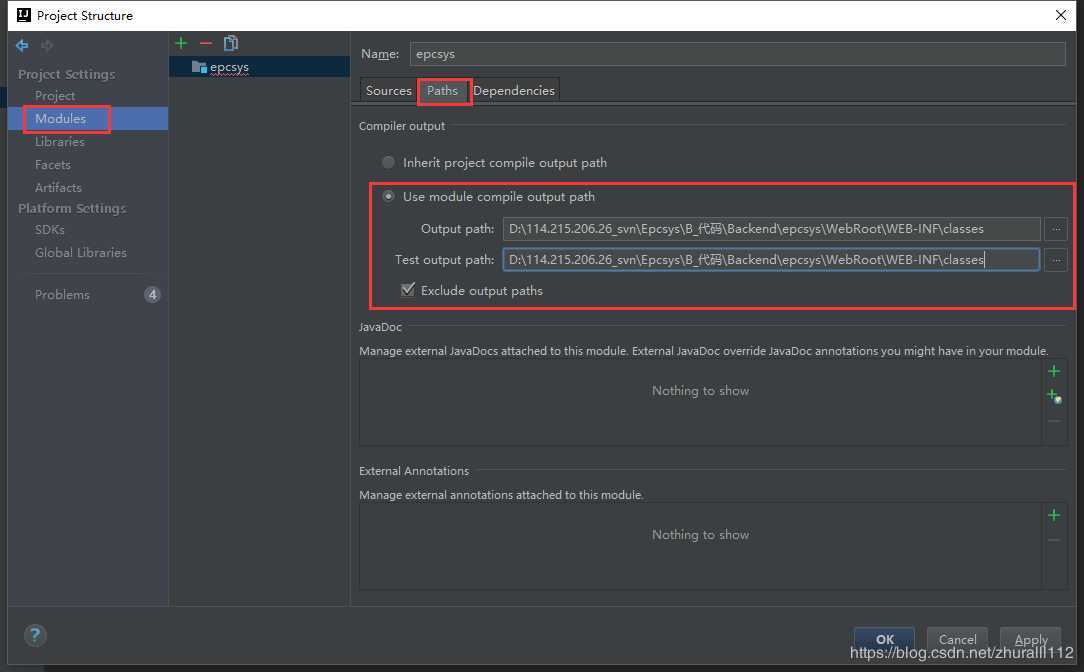Switch to the Dependencies tab

click(514, 91)
